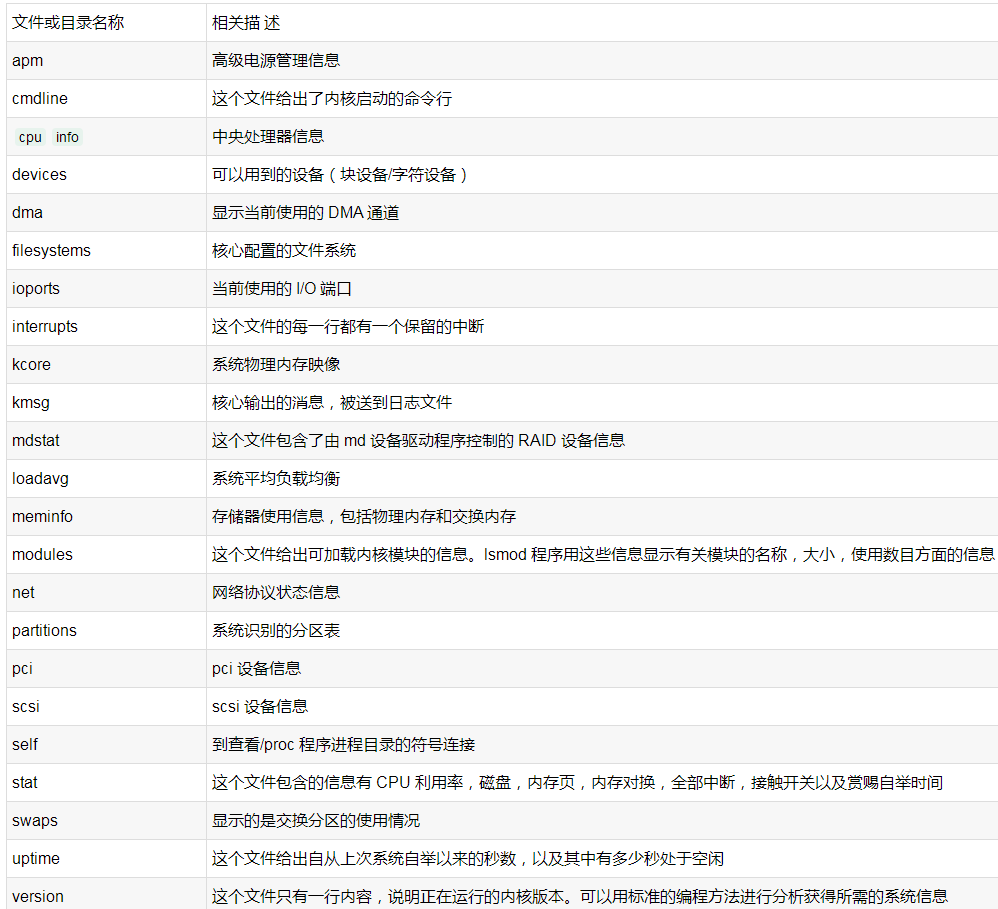Select the 'dma' cell

click(106, 213)
